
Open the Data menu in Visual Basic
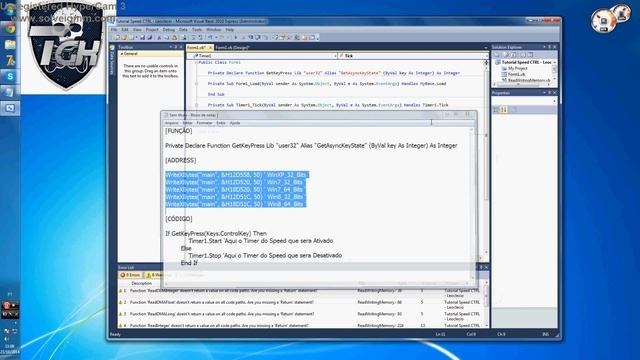[183, 30]
